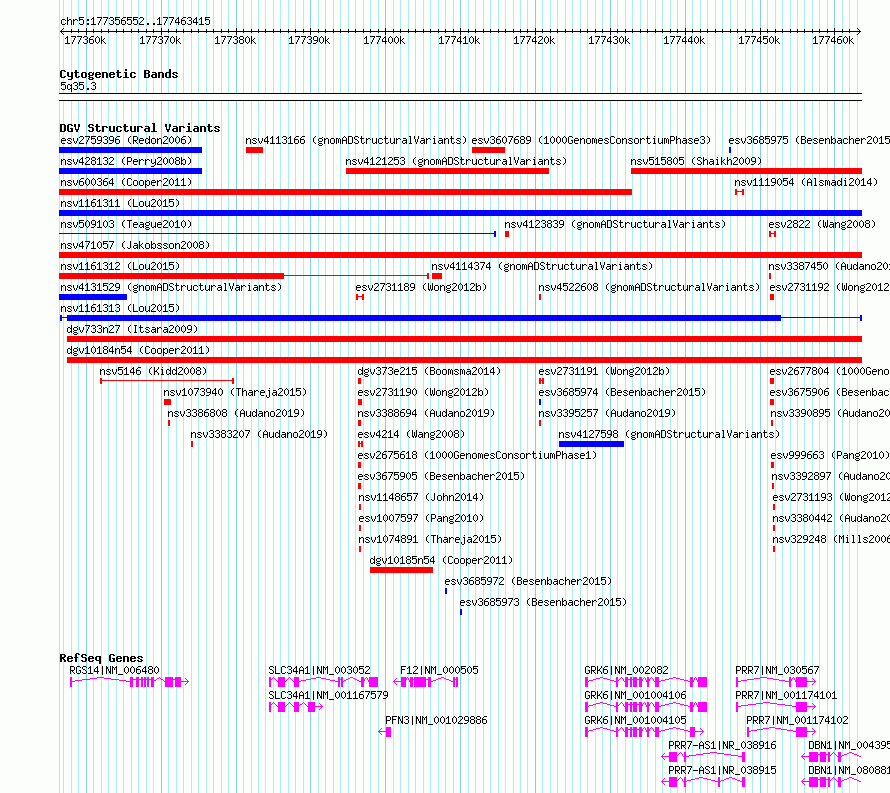The image size is (890, 793).
Task: Click esv1007597 (Pang2010) label
Action: [421, 518]
